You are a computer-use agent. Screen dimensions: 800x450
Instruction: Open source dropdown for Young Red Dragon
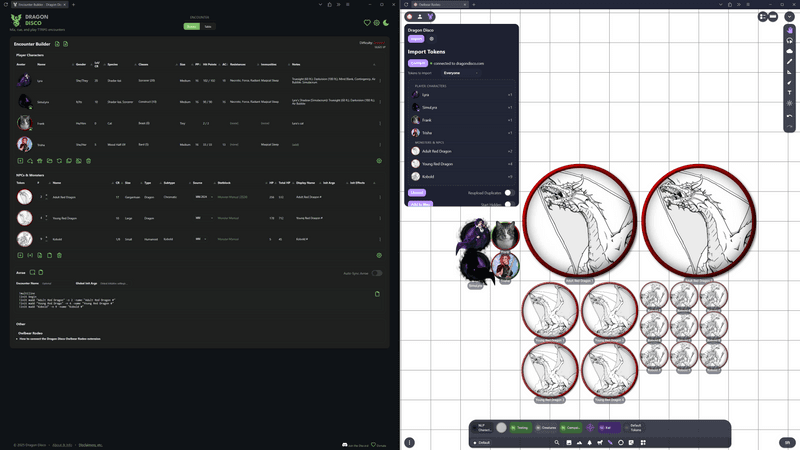click(x=204, y=218)
